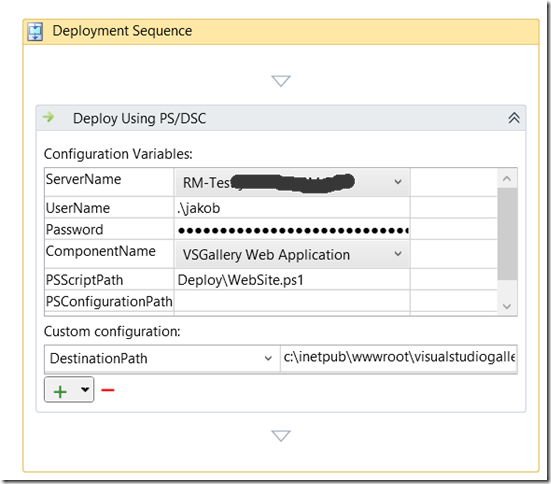551x484 pixels.
Task: Click the empty PSConfigurationPath field
Action: [292, 301]
